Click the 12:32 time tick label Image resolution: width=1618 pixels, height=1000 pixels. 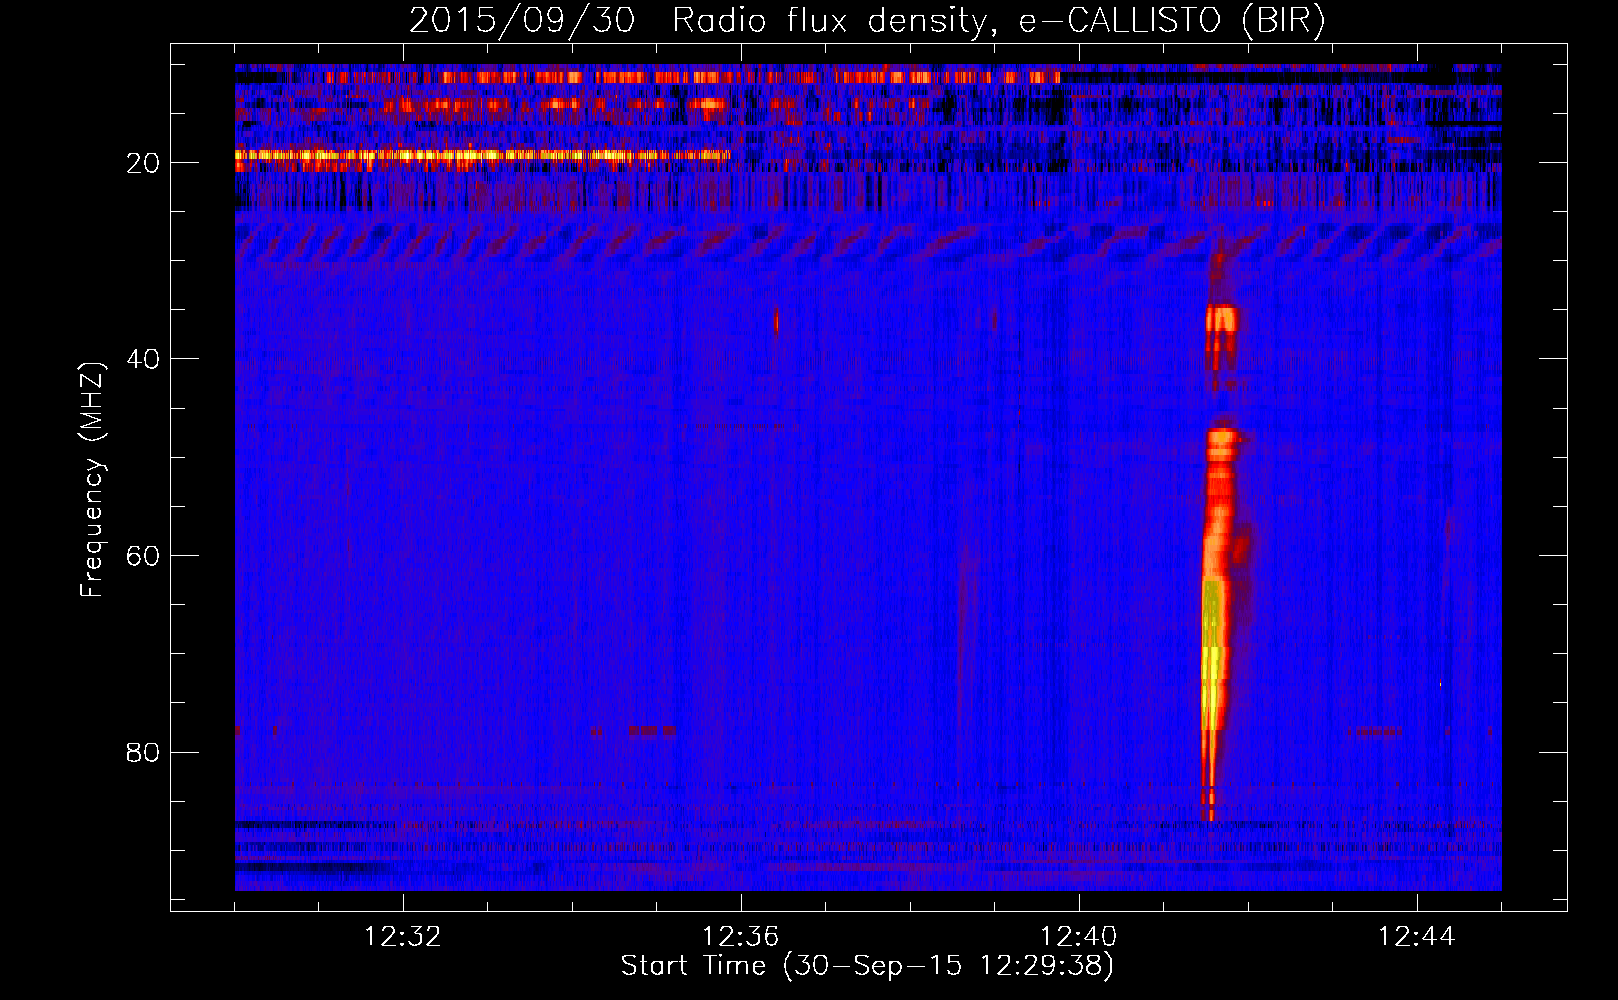click(403, 937)
